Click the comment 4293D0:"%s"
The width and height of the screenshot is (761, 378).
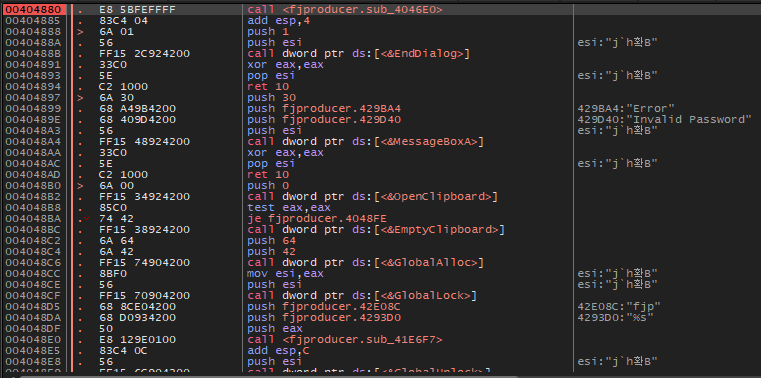(x=615, y=318)
